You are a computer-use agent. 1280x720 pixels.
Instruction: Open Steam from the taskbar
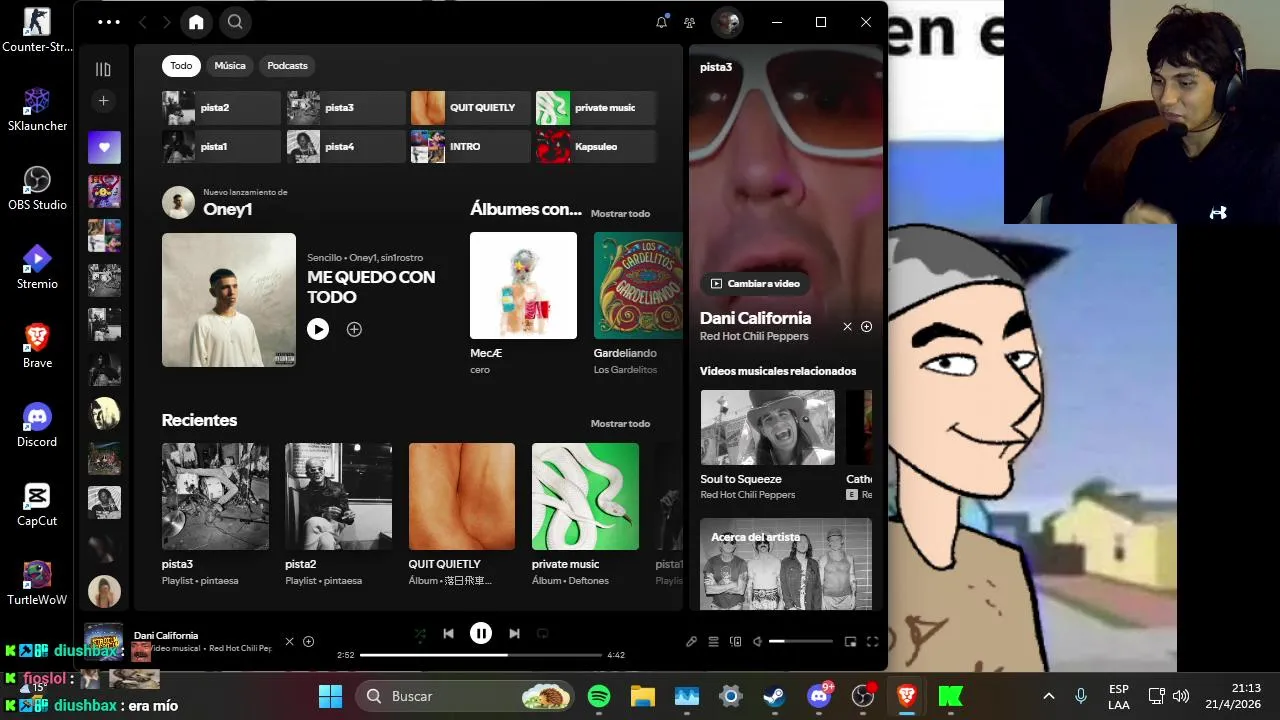point(774,696)
